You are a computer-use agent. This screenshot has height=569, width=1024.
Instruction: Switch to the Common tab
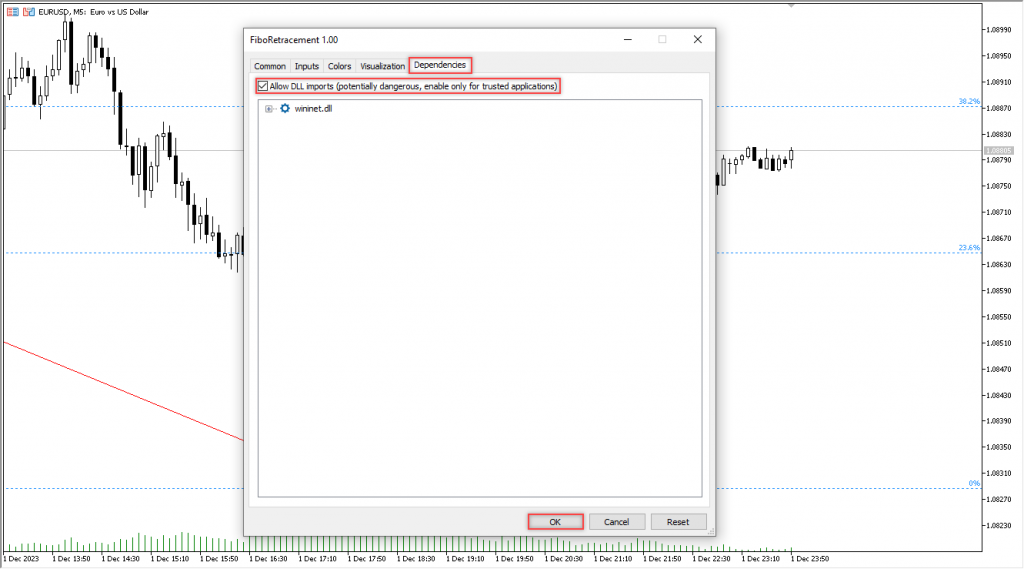pos(270,66)
